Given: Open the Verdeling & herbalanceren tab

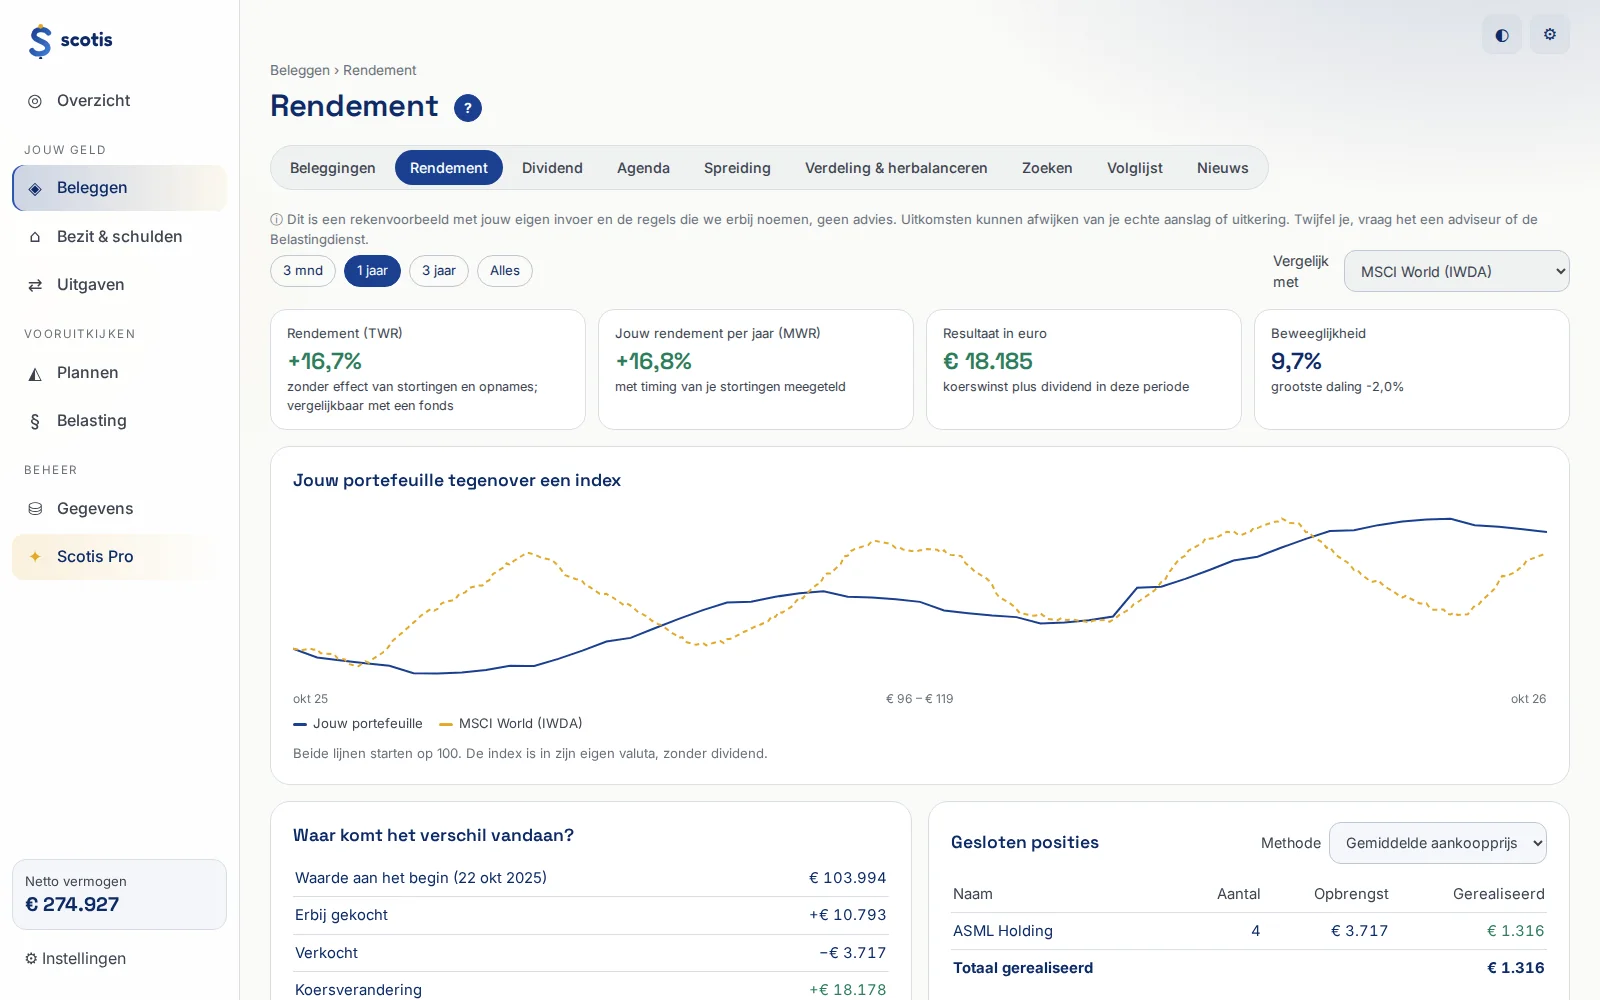Looking at the screenshot, I should pyautogui.click(x=896, y=168).
